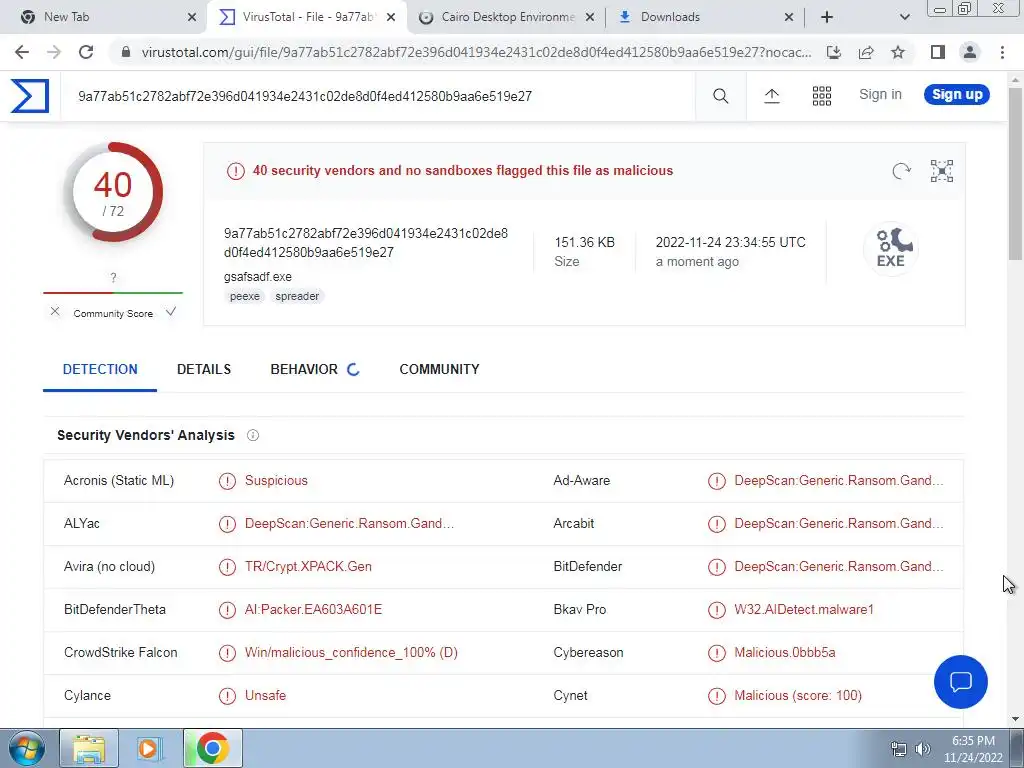Click the hash search input field

pyautogui.click(x=377, y=96)
